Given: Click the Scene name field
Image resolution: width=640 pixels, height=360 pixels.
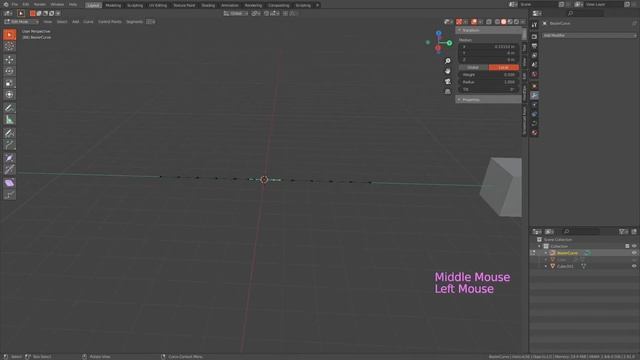Looking at the screenshot, I should click(x=538, y=4).
